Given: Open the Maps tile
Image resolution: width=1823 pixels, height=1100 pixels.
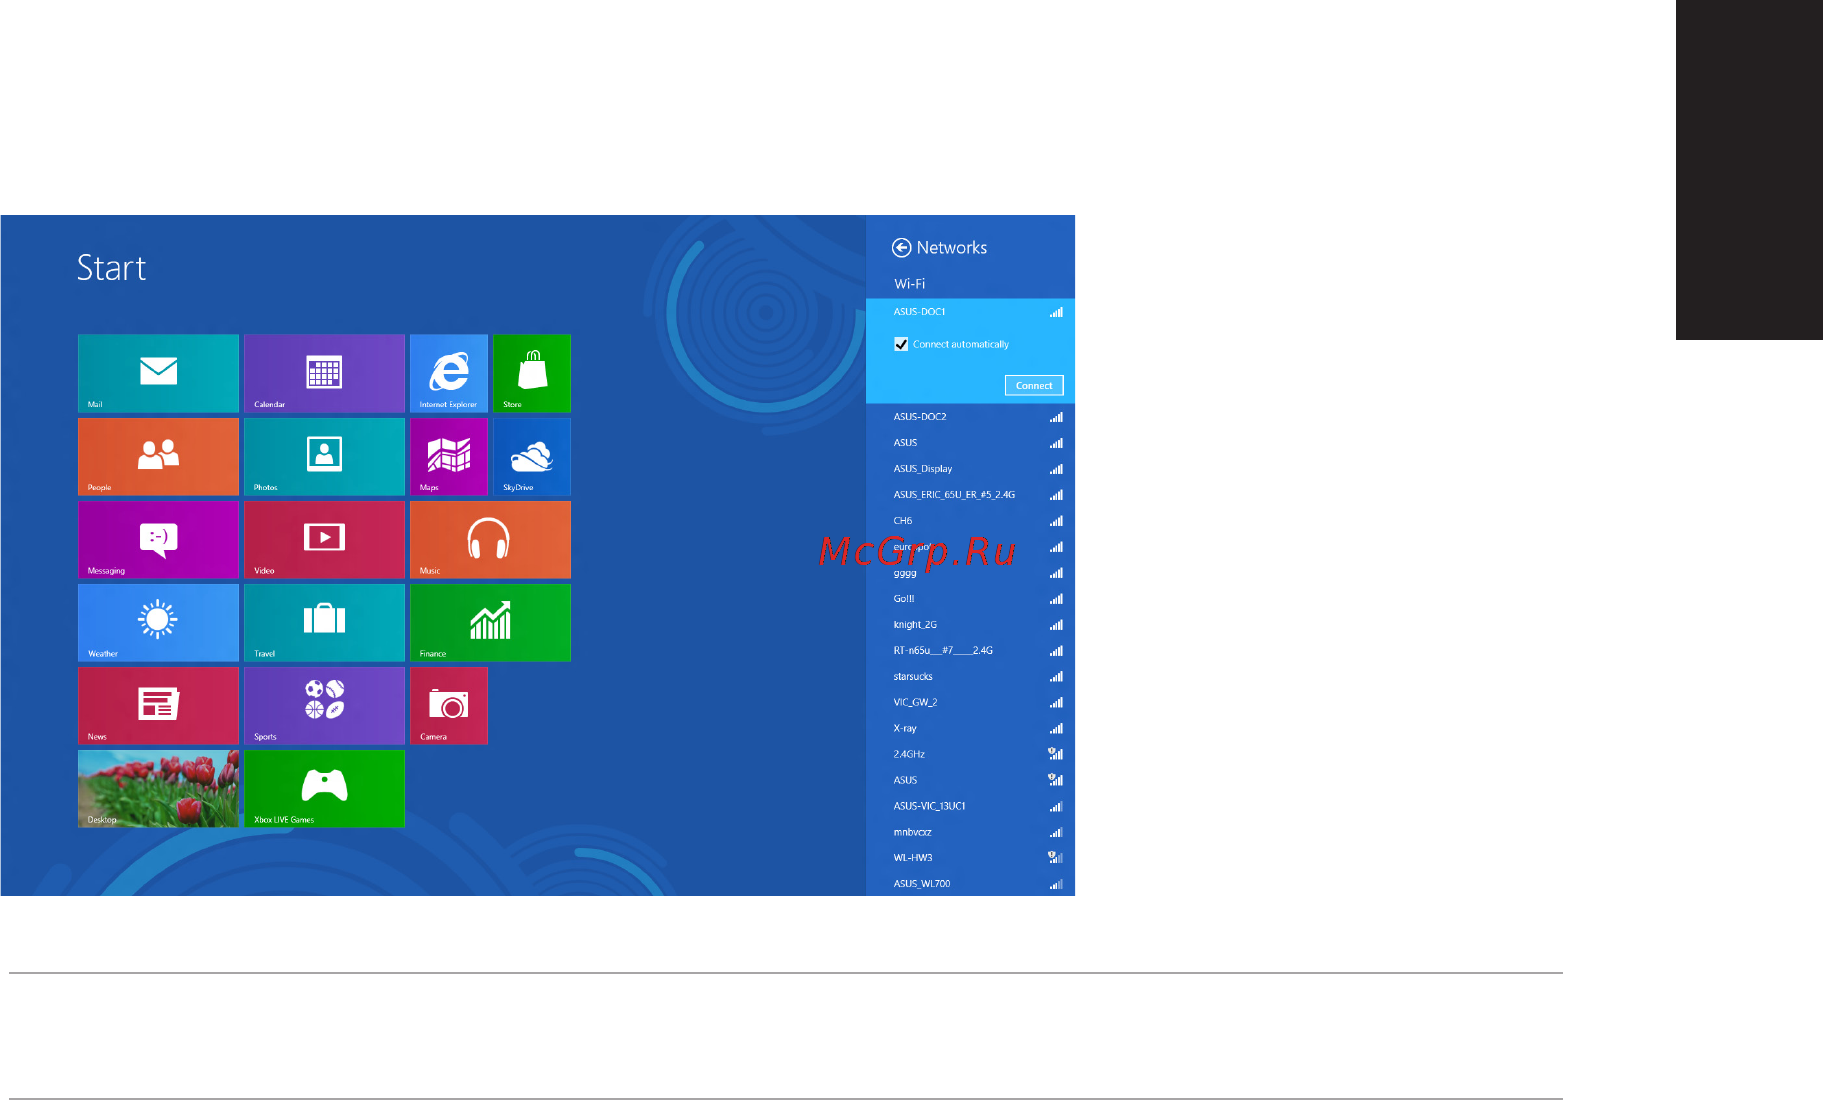Looking at the screenshot, I should [x=449, y=456].
